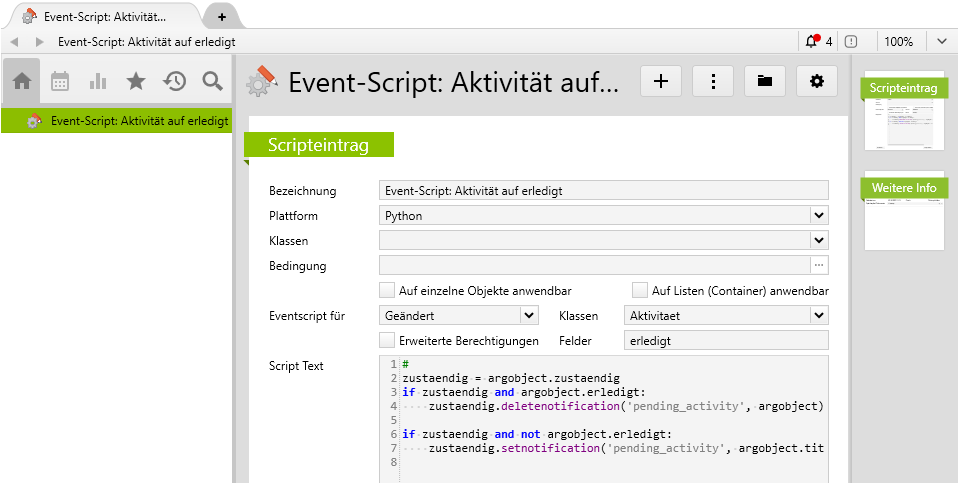Screen dimensions: 959x484
Task: Open the bar chart statistics icon
Action: (x=98, y=81)
